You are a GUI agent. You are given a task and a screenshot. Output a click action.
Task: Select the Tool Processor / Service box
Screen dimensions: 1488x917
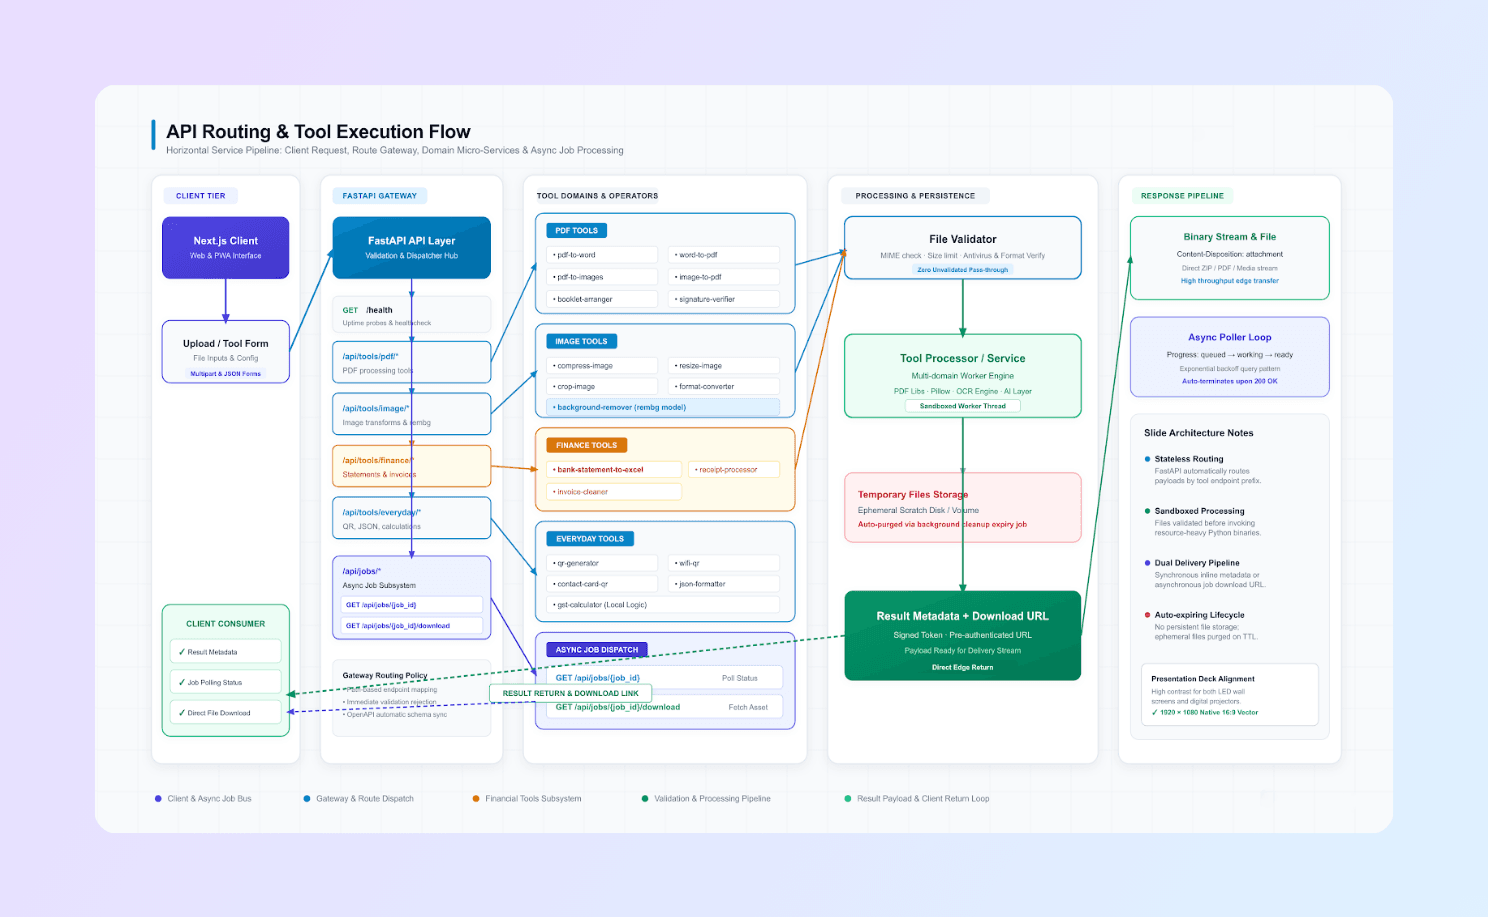(963, 375)
